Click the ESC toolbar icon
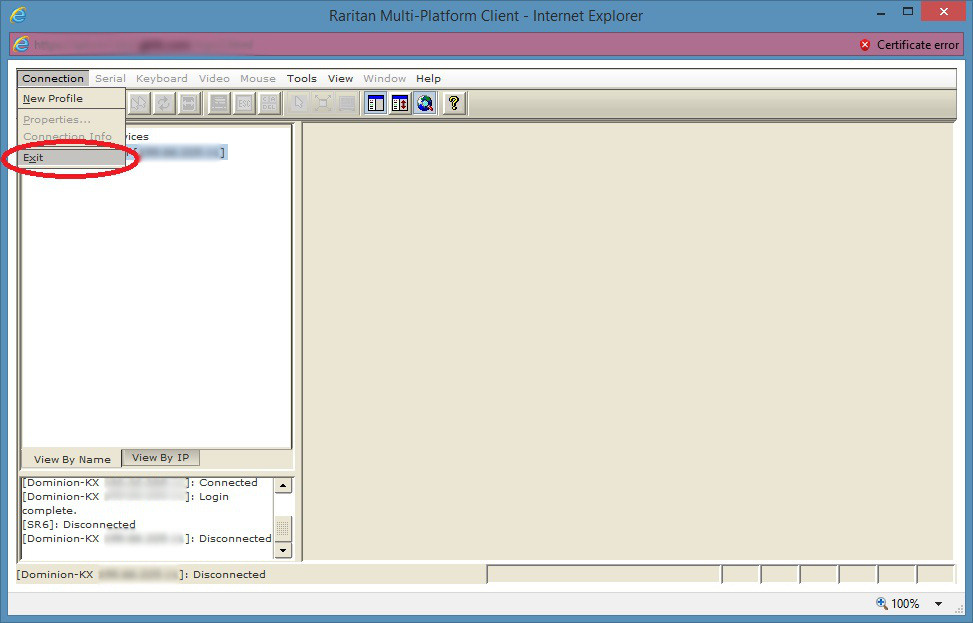This screenshot has height=623, width=973. click(x=244, y=104)
